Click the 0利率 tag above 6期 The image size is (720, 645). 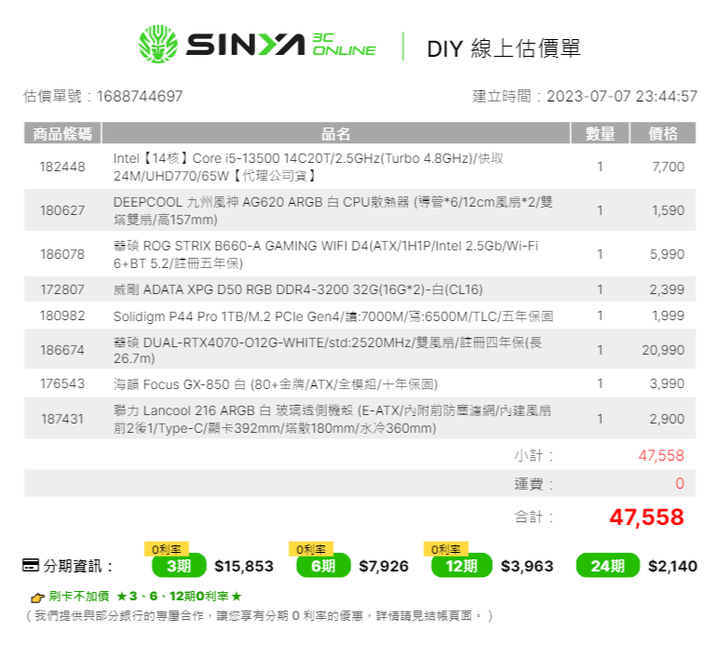coord(311,549)
